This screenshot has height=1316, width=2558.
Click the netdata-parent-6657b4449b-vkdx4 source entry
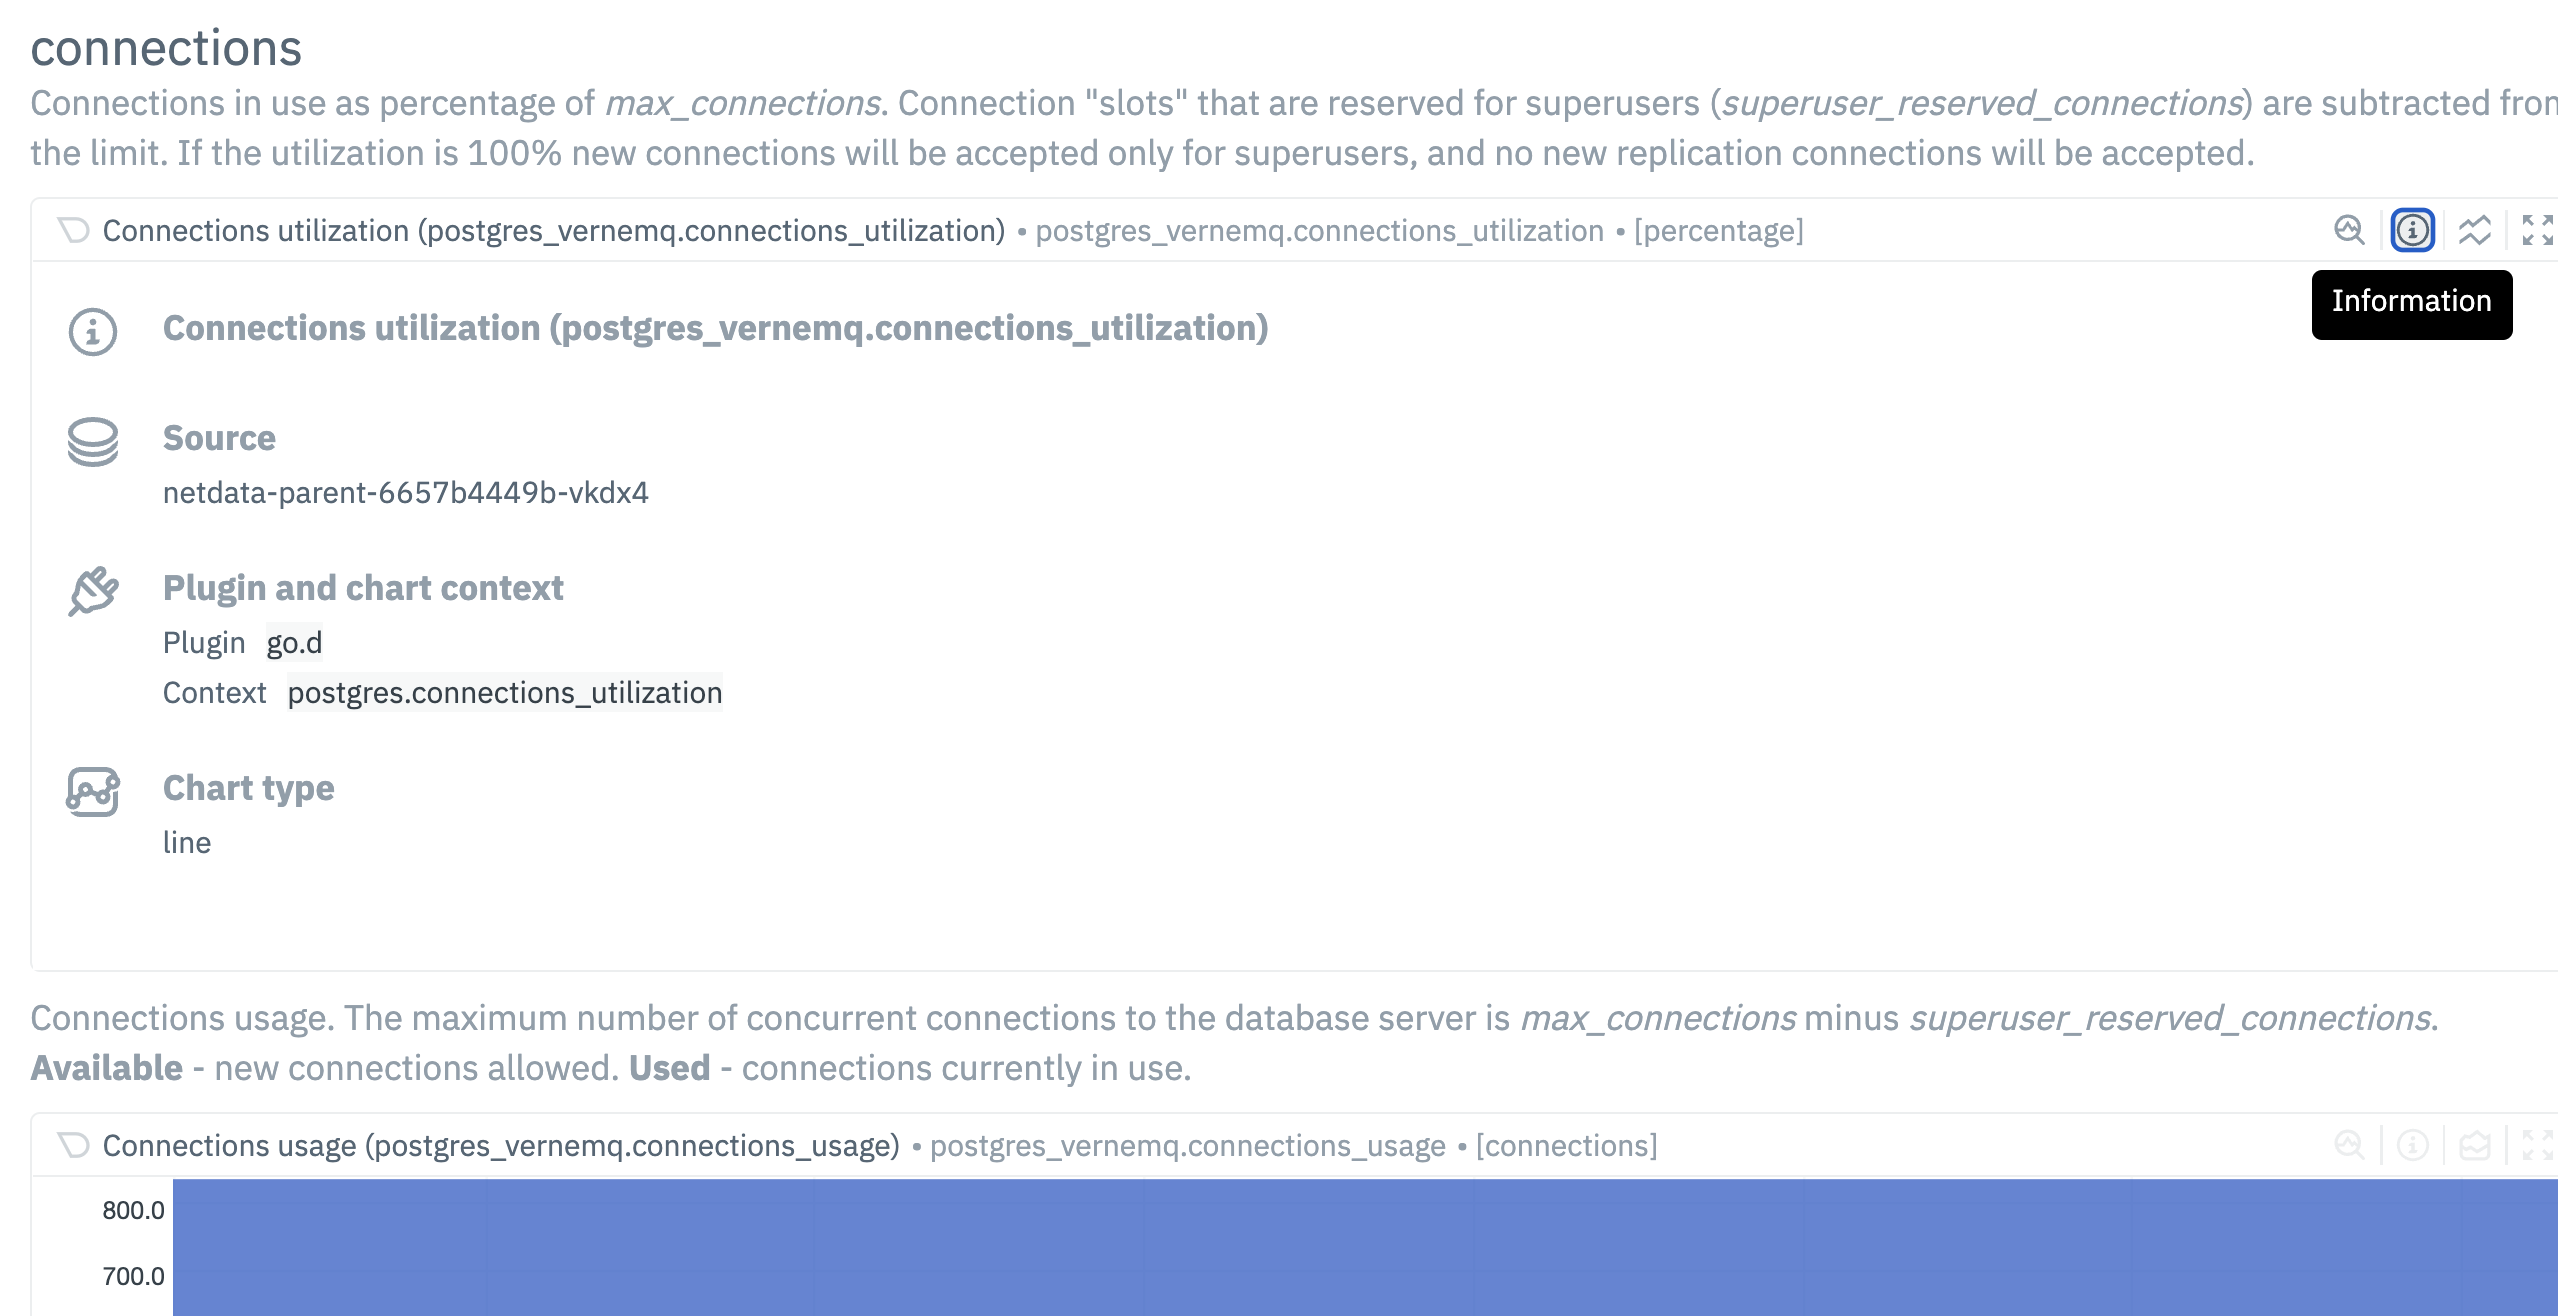(x=406, y=492)
